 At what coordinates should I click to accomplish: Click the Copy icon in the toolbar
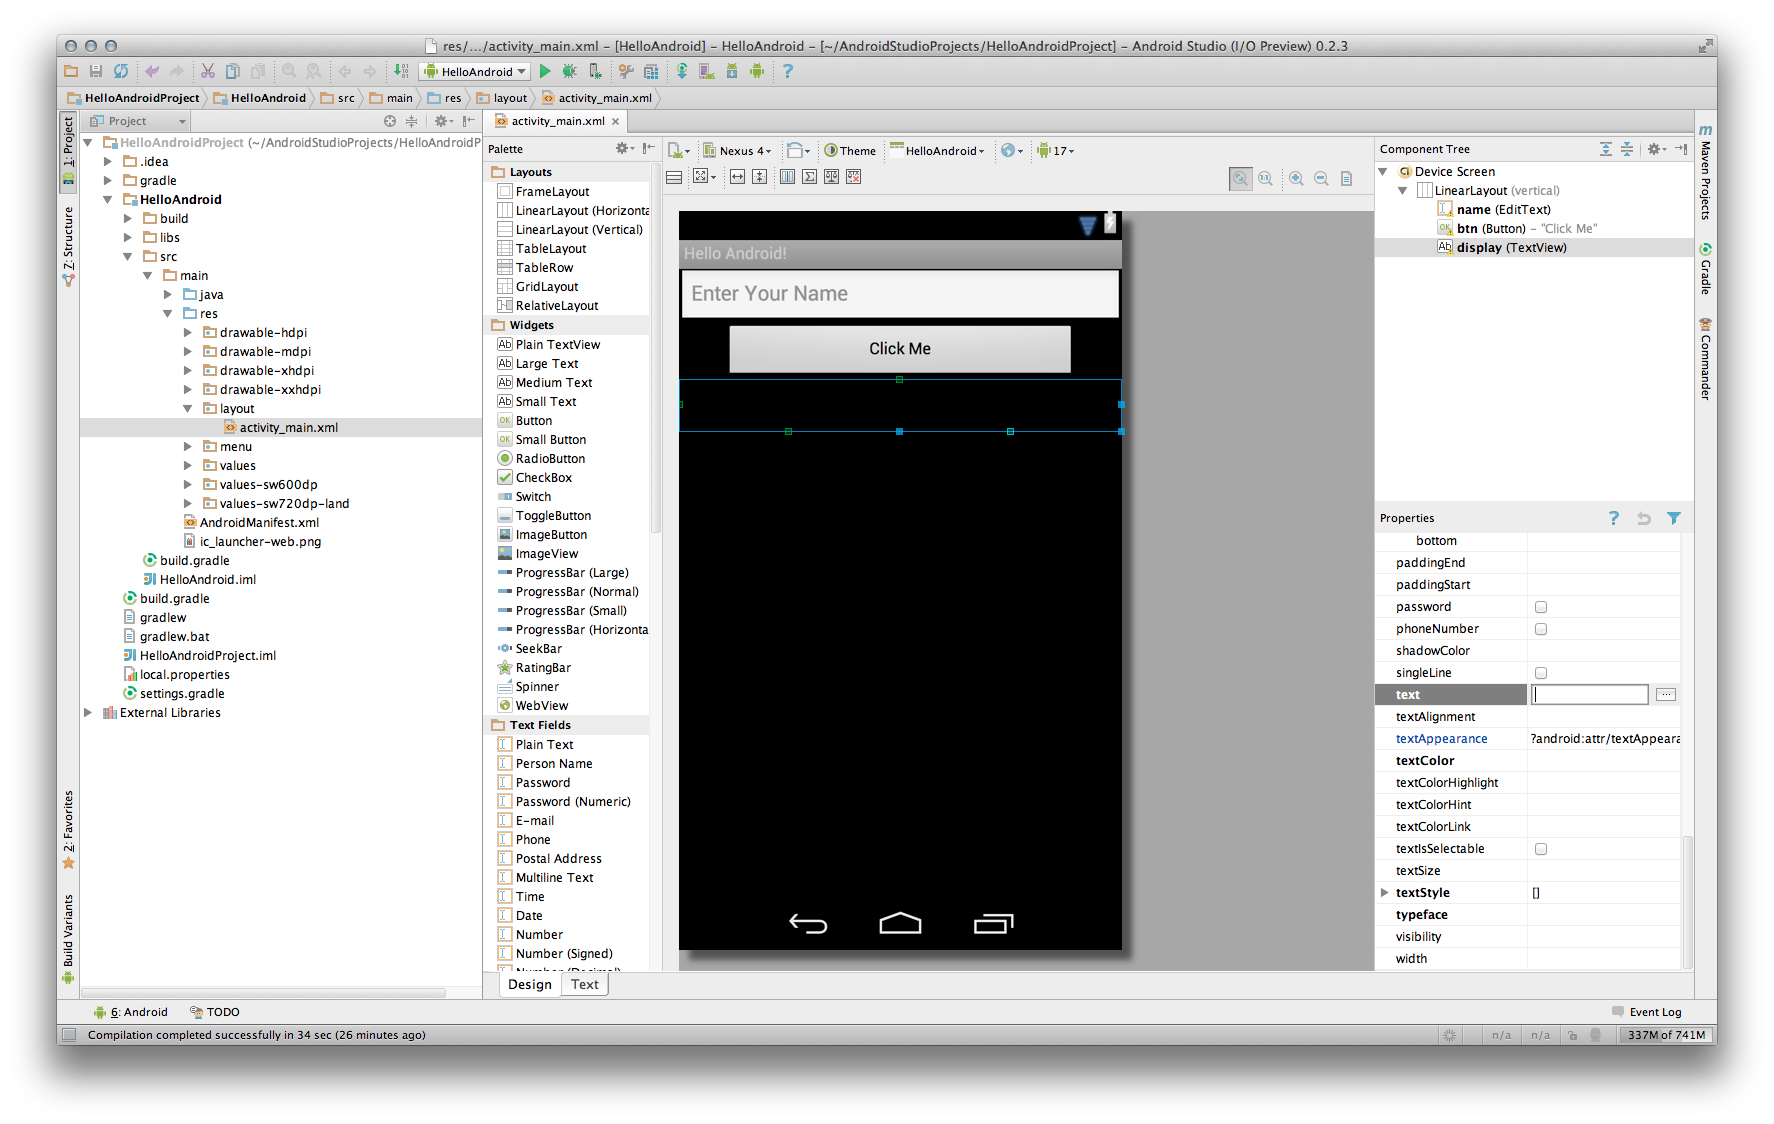point(233,71)
